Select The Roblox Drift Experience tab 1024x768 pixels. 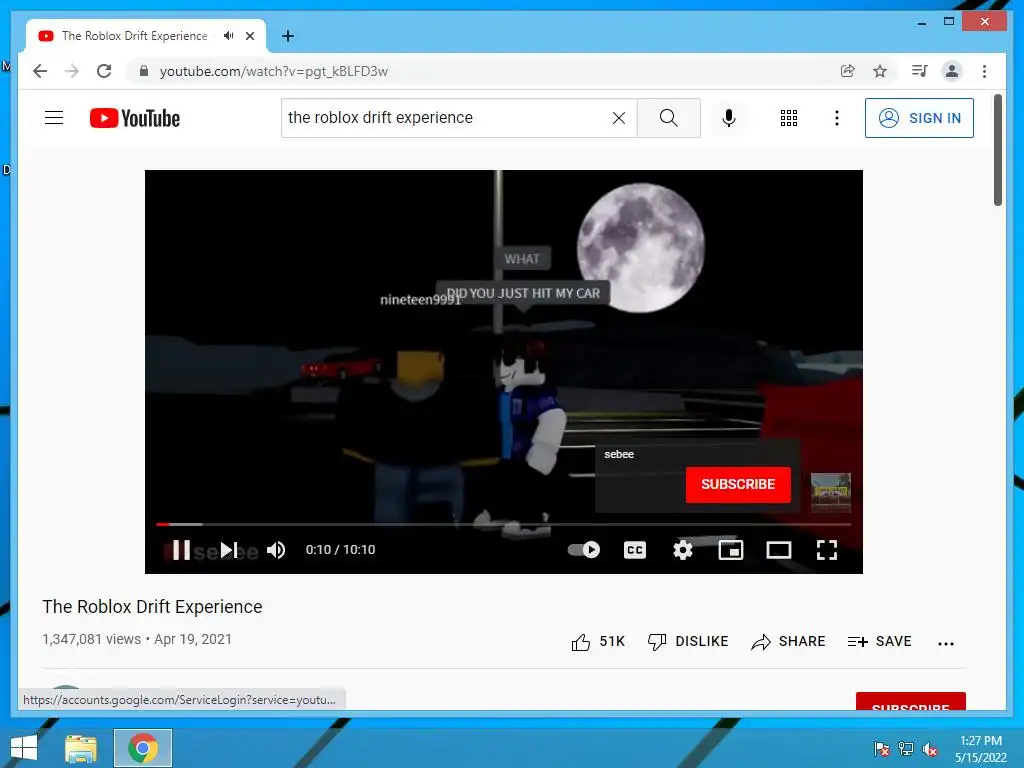click(134, 36)
